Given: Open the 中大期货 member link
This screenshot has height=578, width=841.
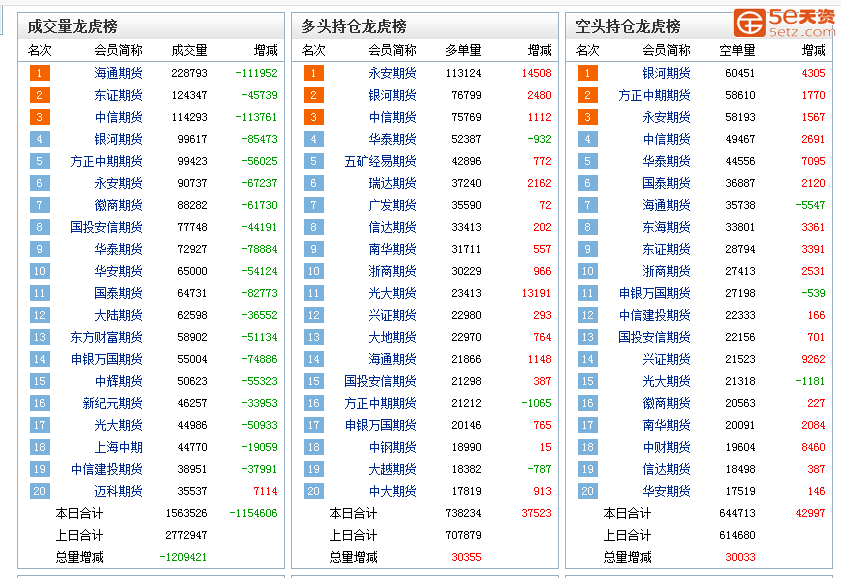Looking at the screenshot, I should pyautogui.click(x=392, y=491).
